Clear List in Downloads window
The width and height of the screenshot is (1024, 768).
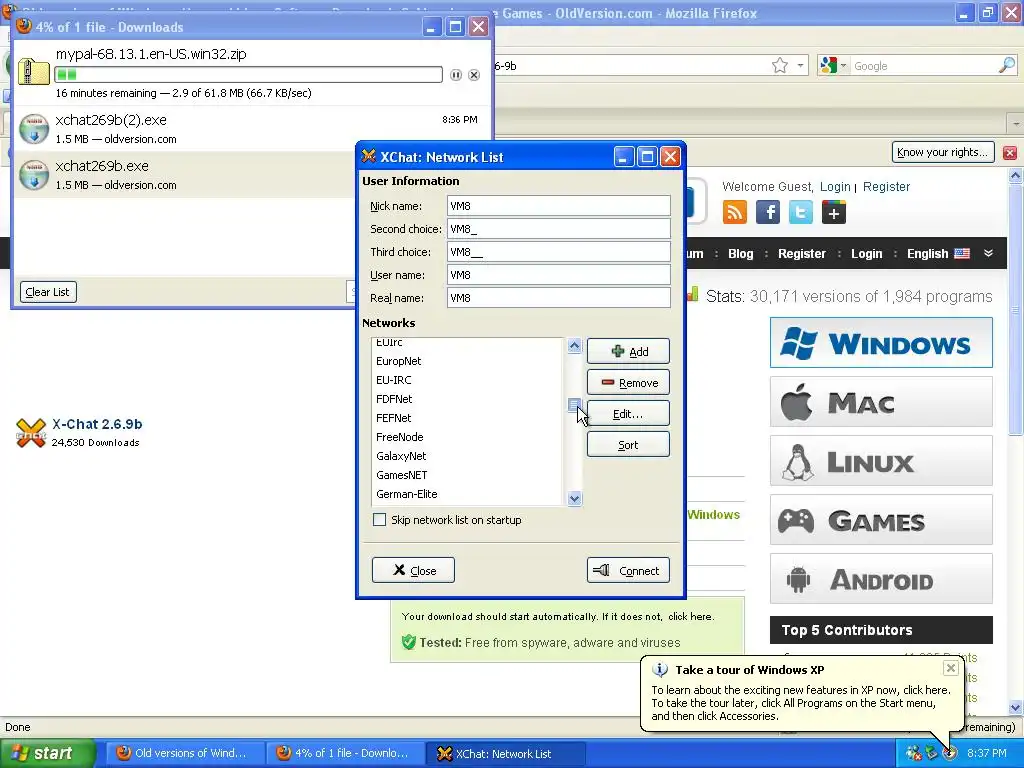(x=48, y=292)
